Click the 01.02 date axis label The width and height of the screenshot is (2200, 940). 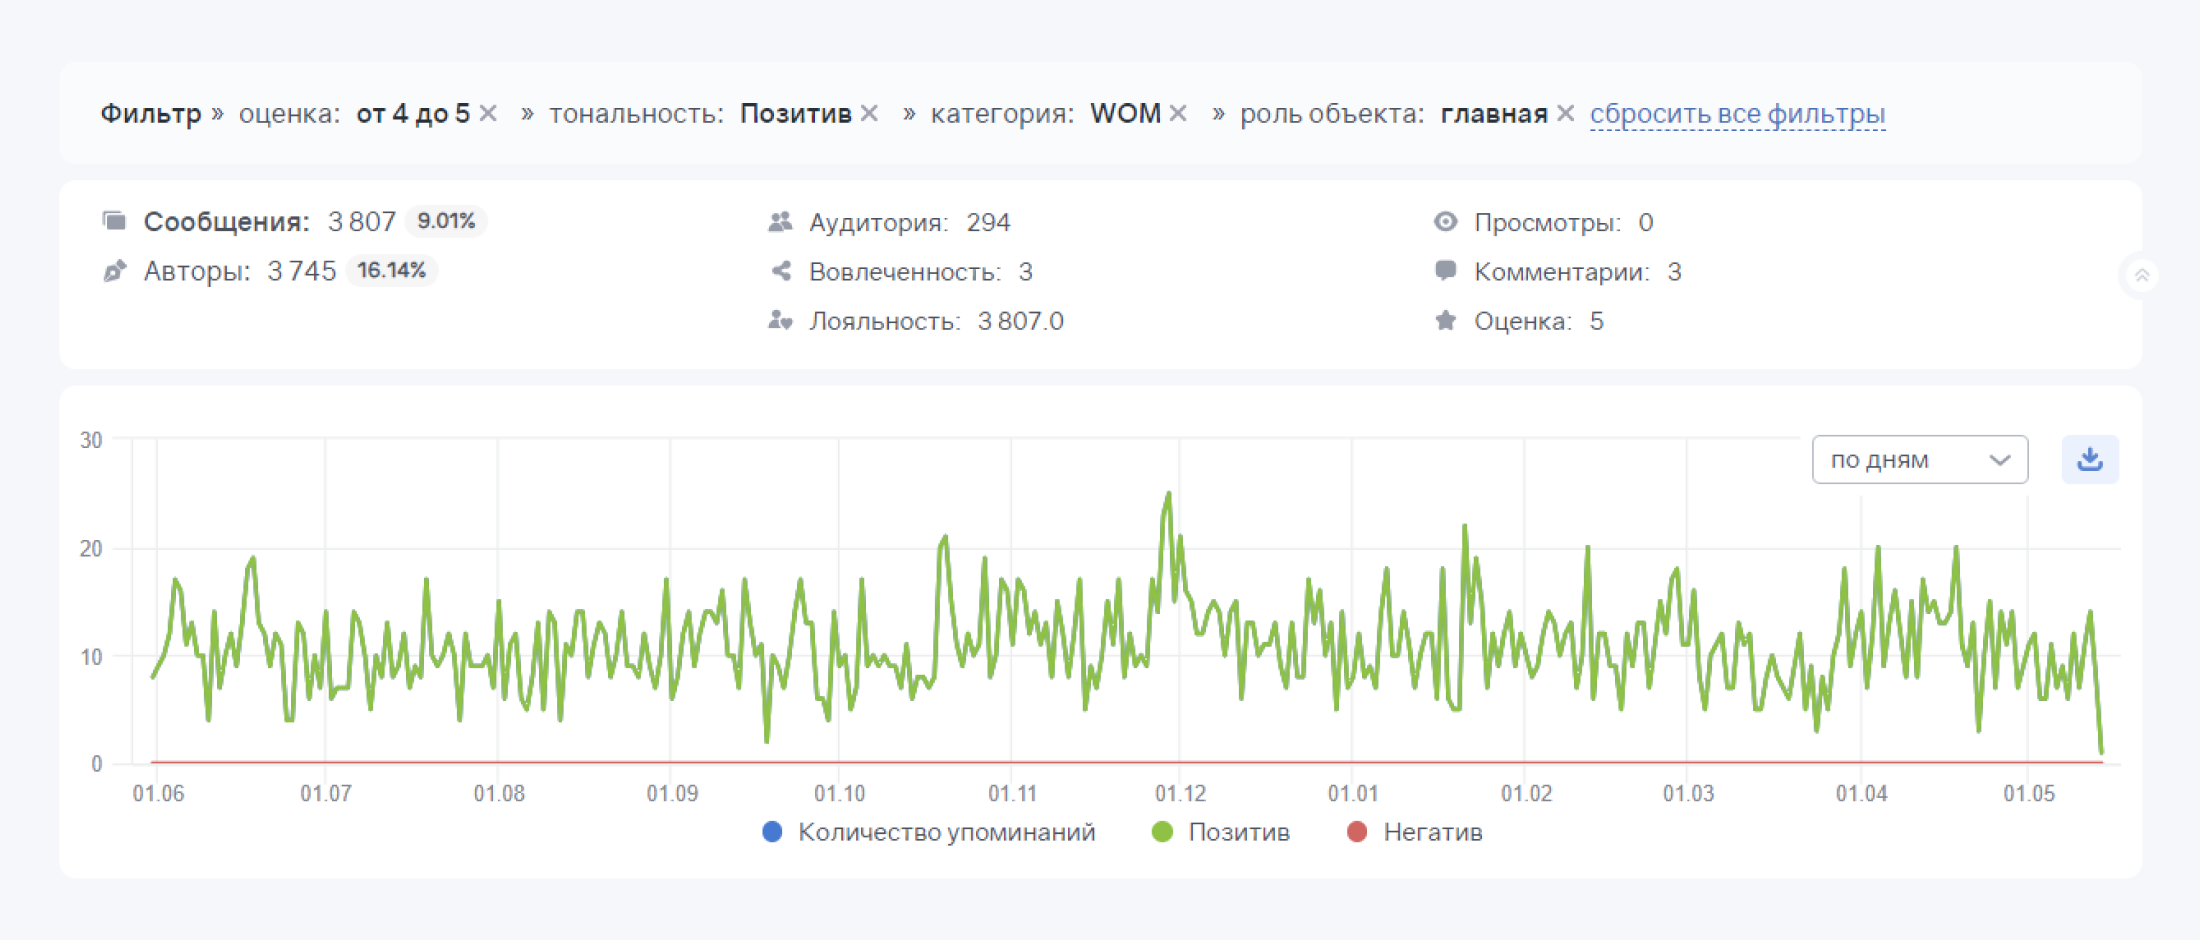click(x=1526, y=794)
